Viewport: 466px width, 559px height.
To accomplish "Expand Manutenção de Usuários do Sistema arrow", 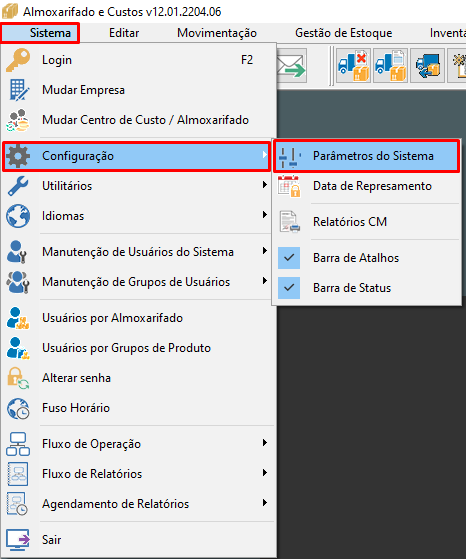I will click(x=265, y=251).
